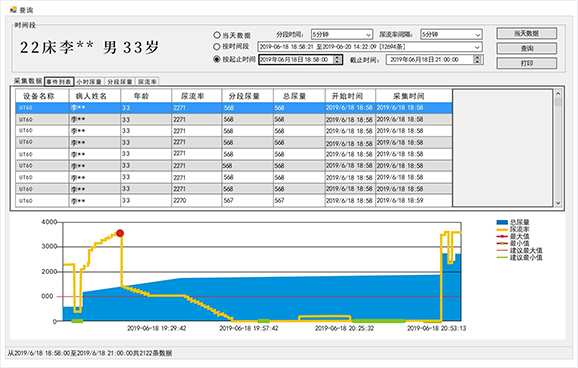Click the 2270 flow rate cell
Image resolution: width=578 pixels, height=368 pixels.
(196, 201)
